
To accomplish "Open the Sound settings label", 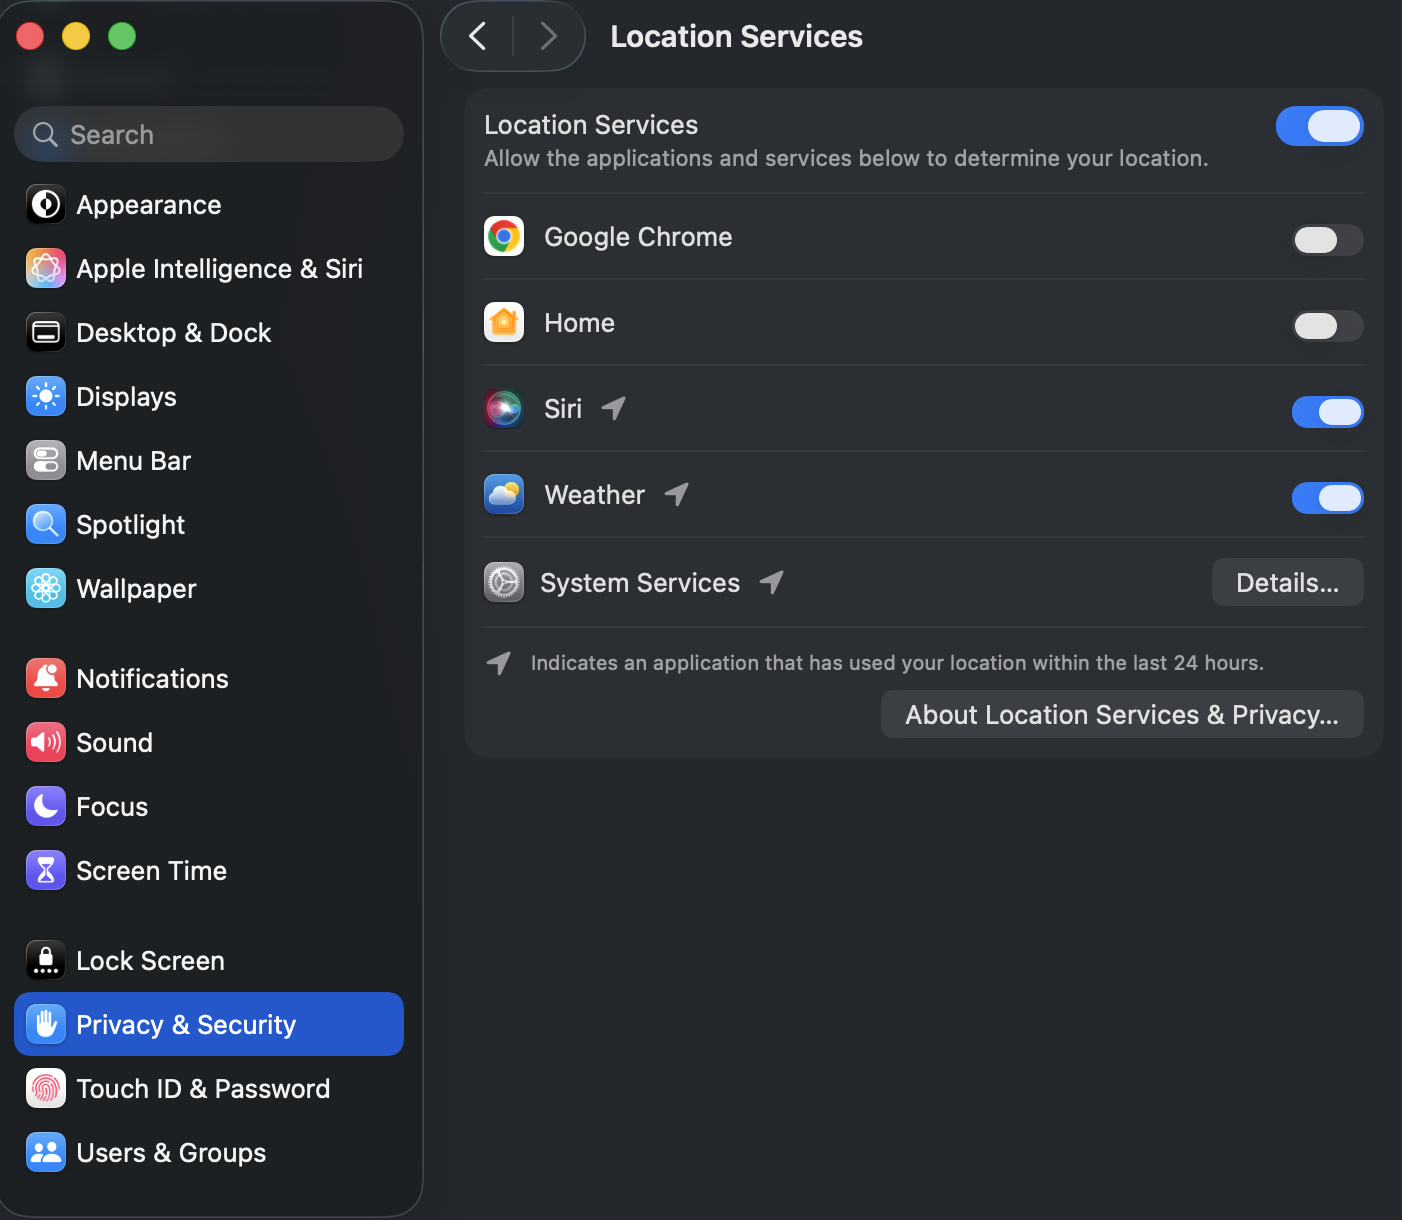I will coord(115,743).
